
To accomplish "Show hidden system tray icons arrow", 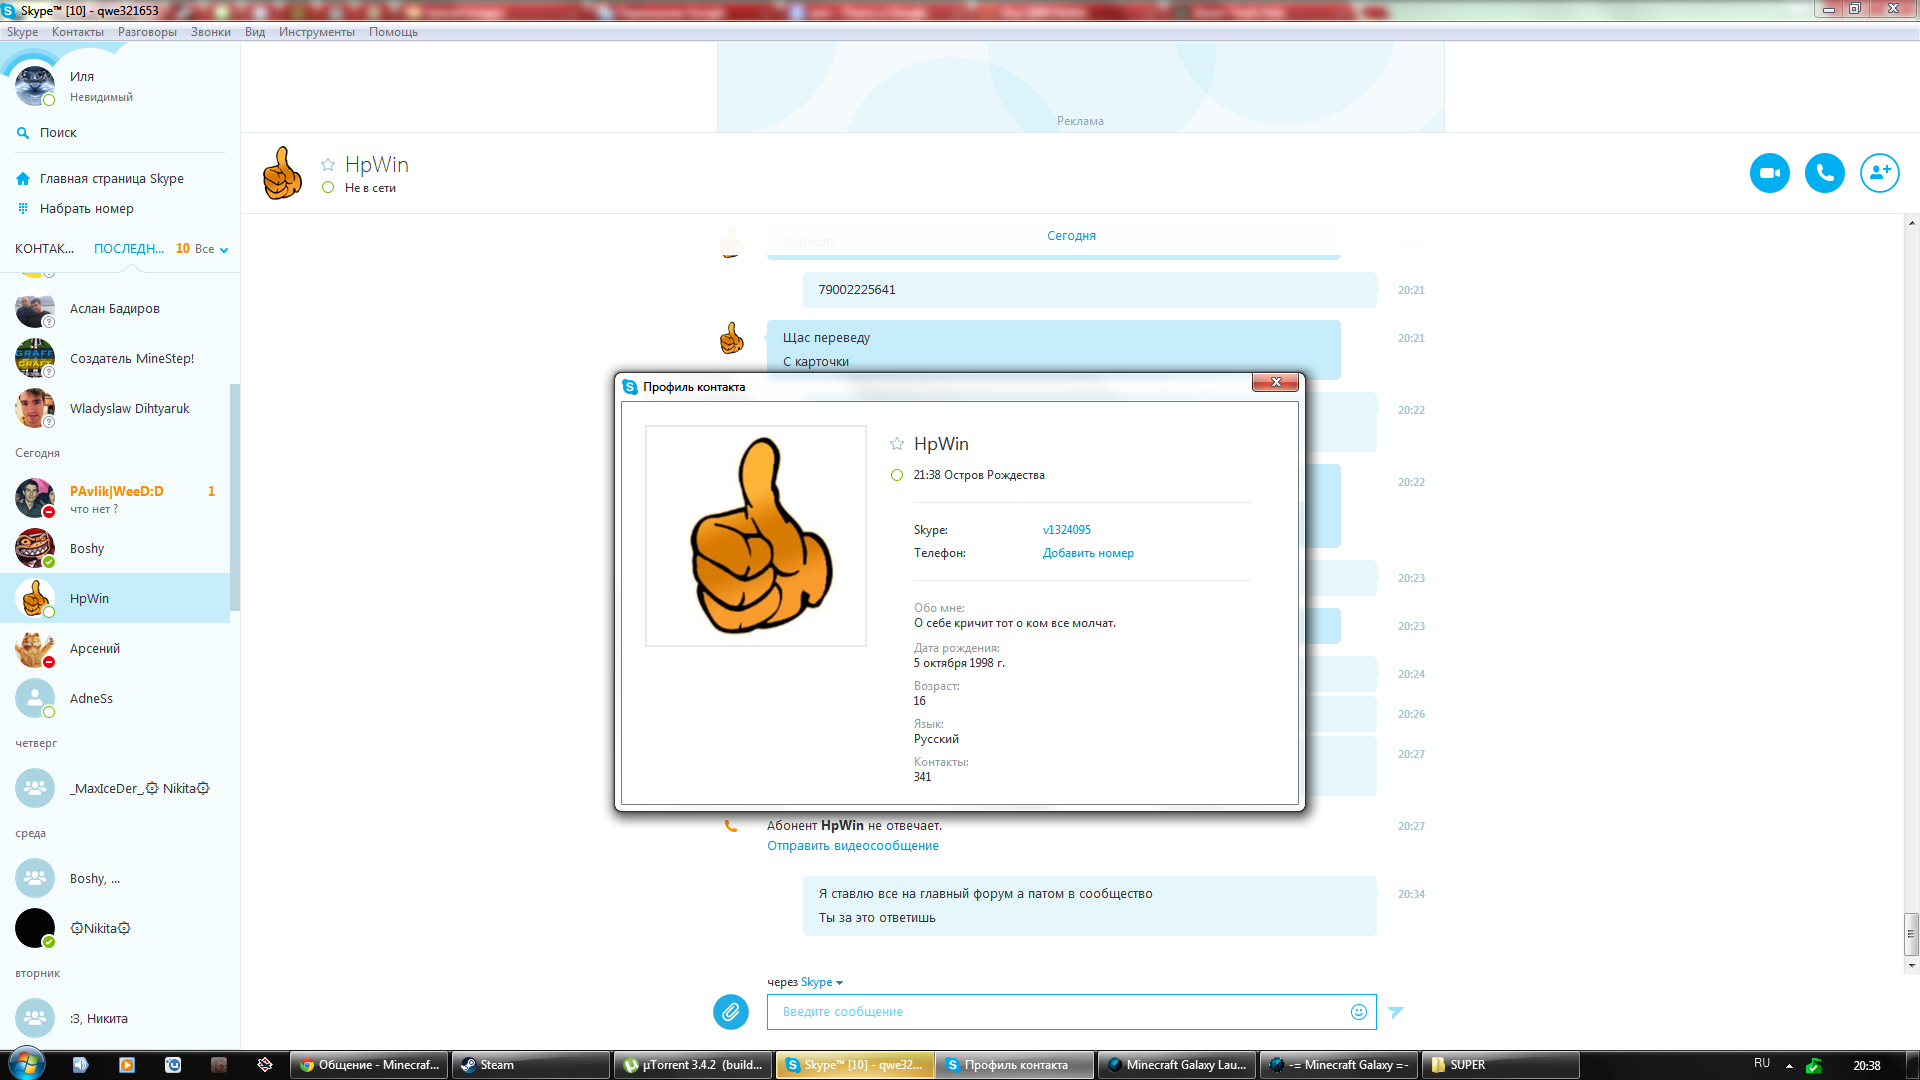I will pyautogui.click(x=1789, y=1066).
